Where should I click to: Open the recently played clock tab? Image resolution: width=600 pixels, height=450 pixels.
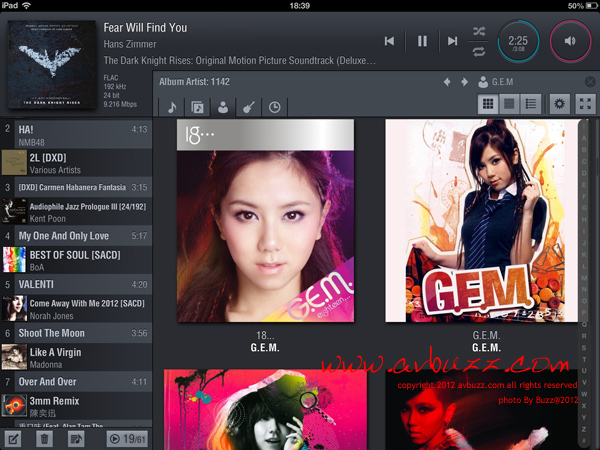pyautogui.click(x=275, y=106)
